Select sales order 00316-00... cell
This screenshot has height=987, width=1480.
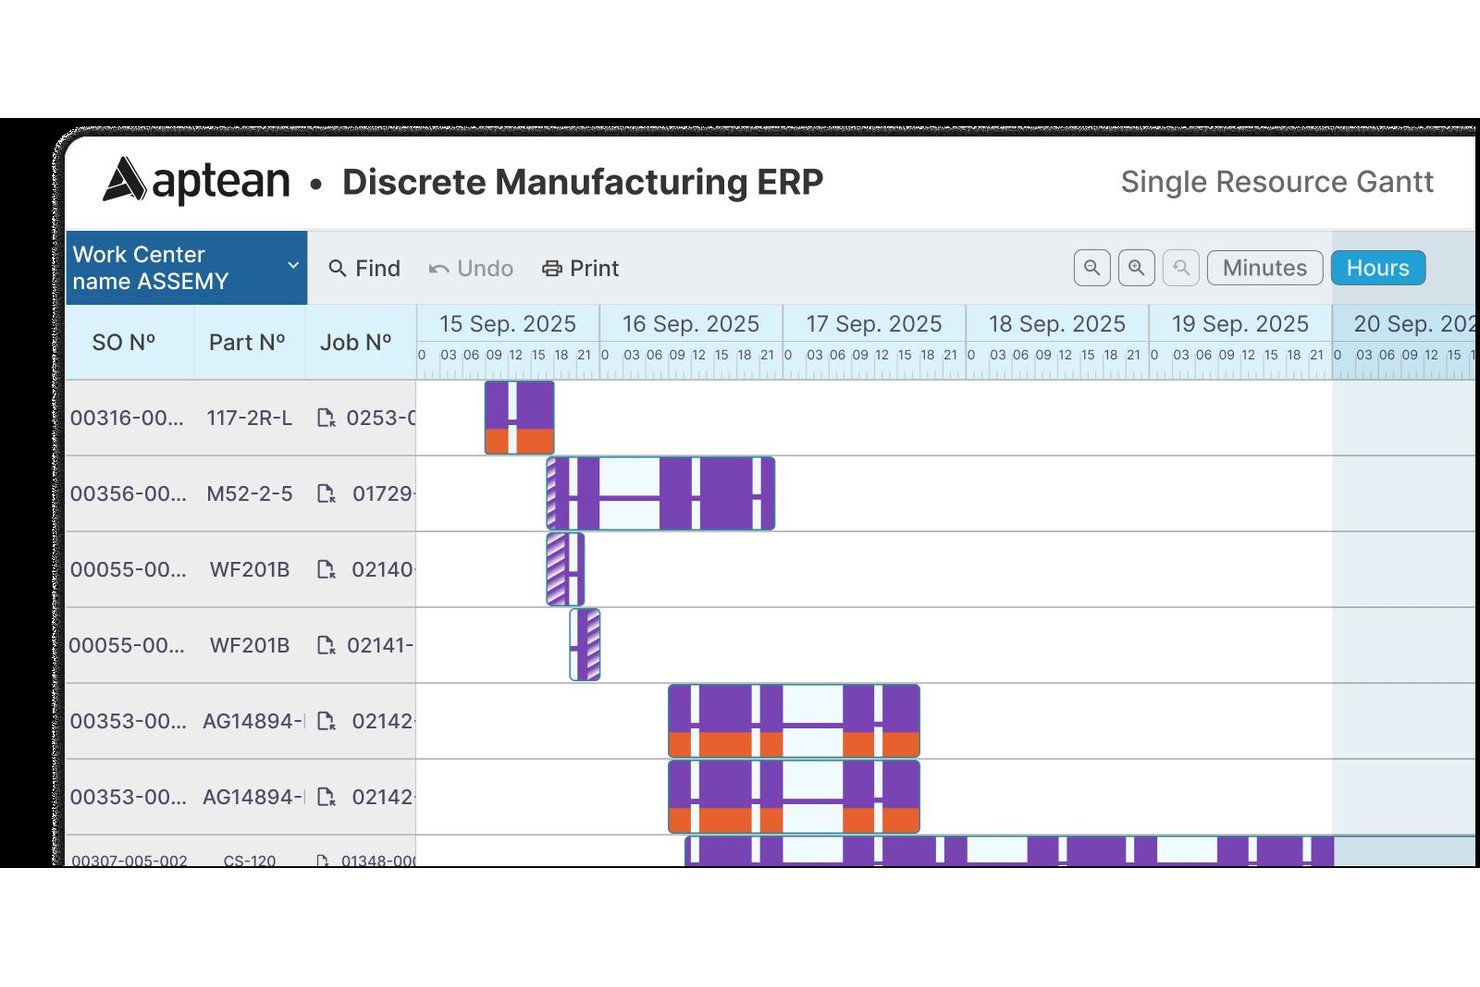127,418
